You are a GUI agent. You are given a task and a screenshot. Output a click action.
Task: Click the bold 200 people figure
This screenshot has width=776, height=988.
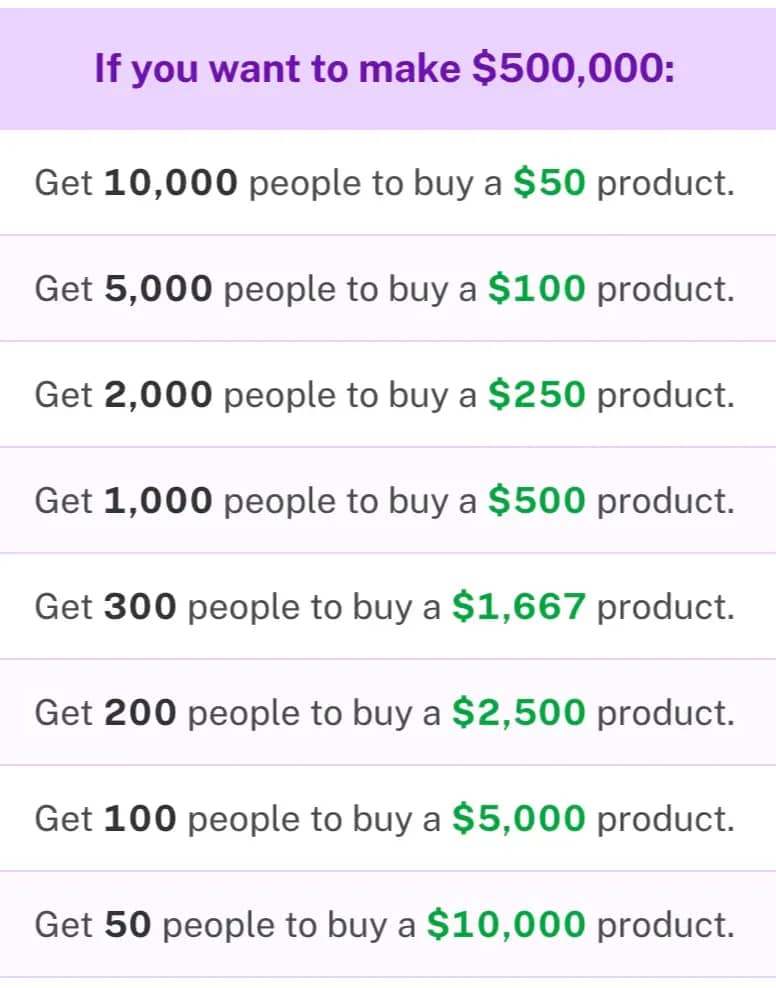pos(140,713)
